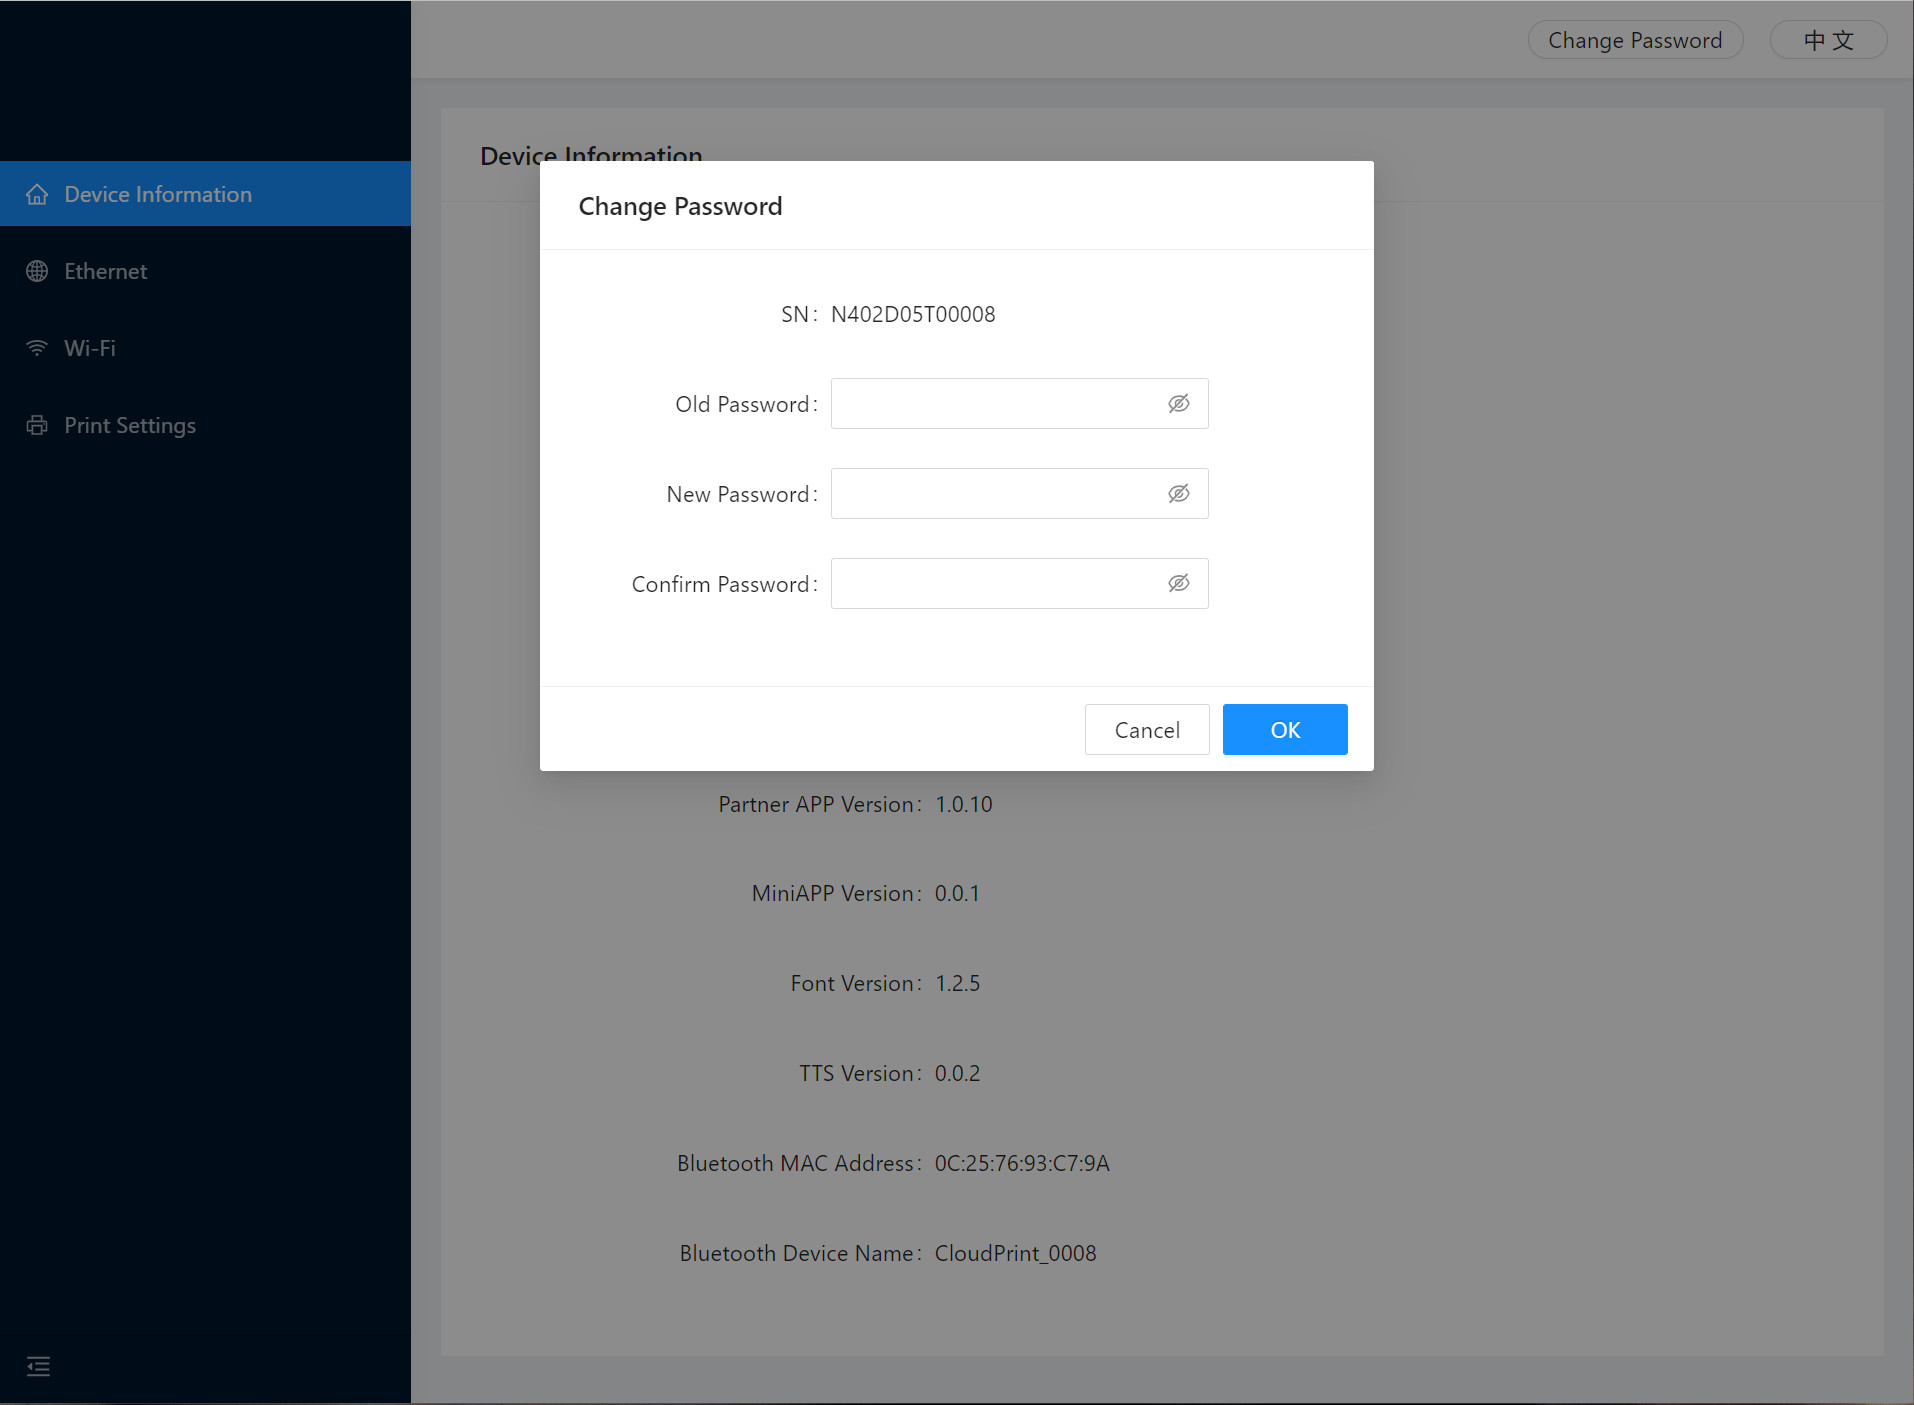This screenshot has height=1405, width=1914.
Task: Click the Wi-Fi signal icon in sidebar
Action: (x=37, y=348)
